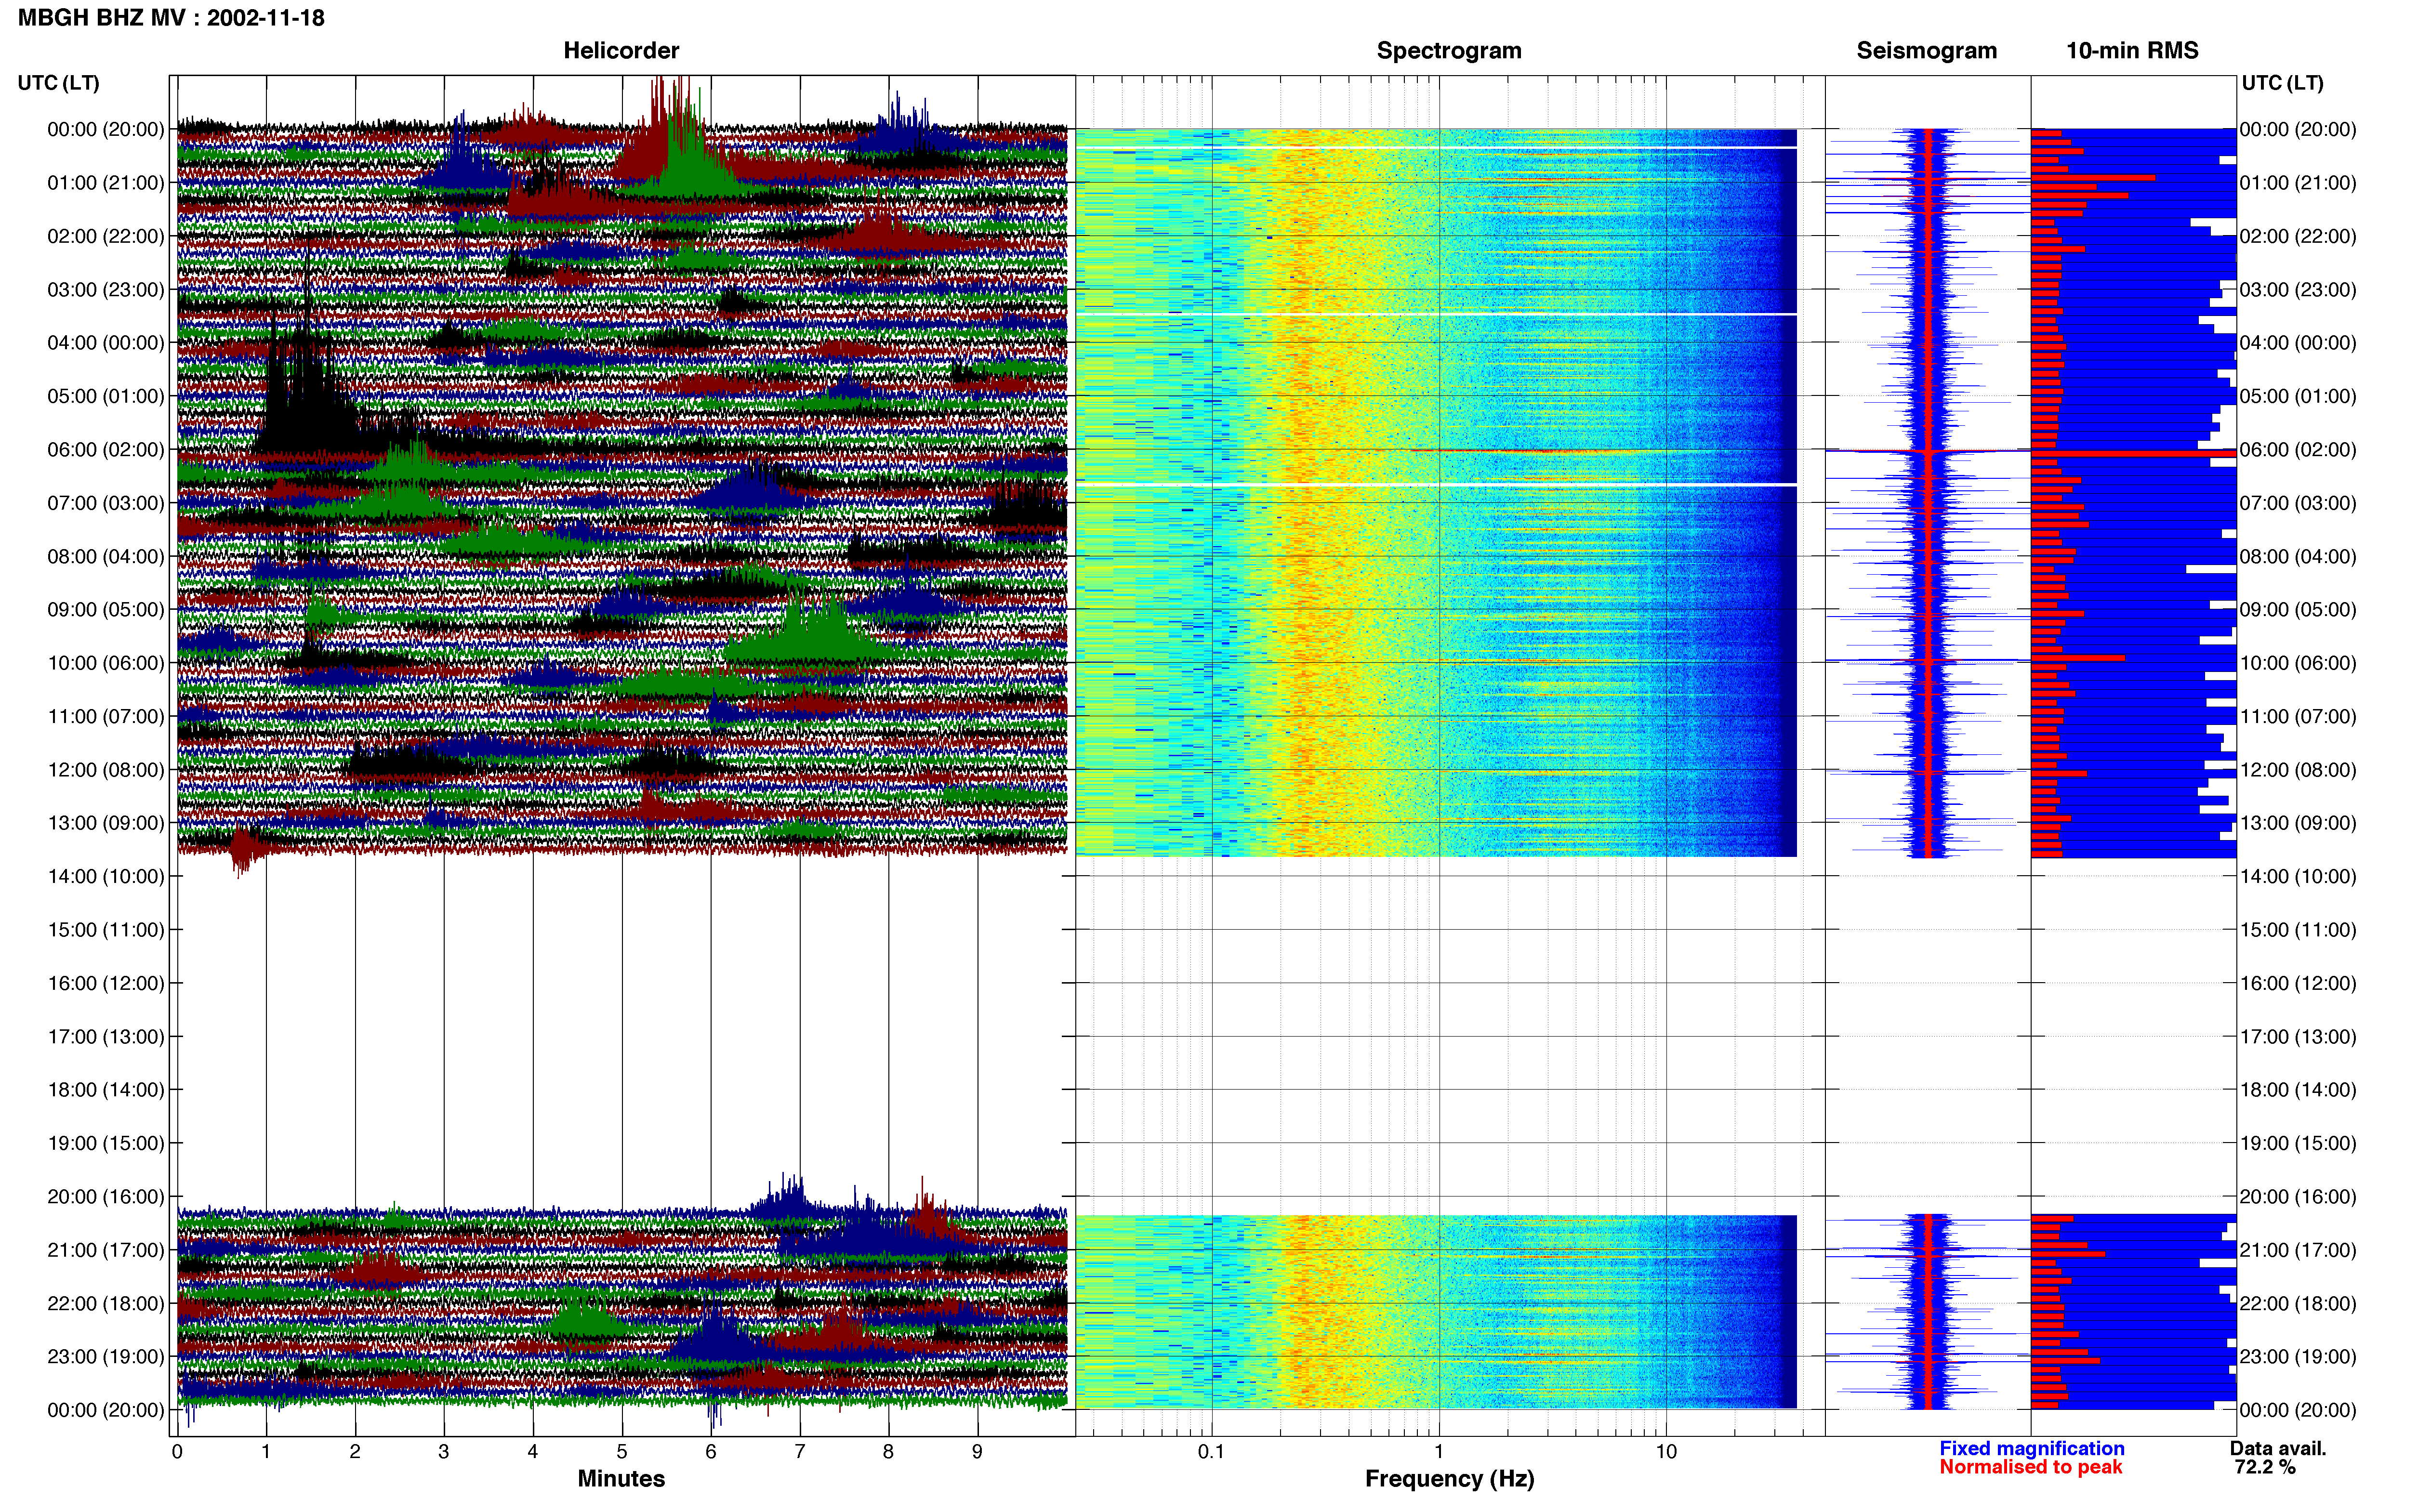This screenshot has width=2418, height=1512.
Task: Click RMS-side tick label "11:00 (07:00)"
Action: 2298,717
